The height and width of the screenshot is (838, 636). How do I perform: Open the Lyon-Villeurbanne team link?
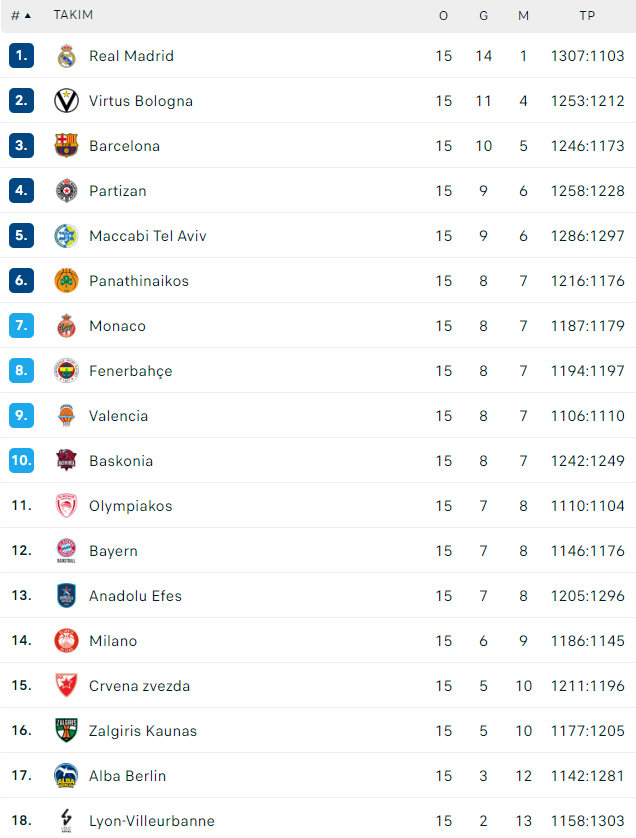[x=152, y=821]
